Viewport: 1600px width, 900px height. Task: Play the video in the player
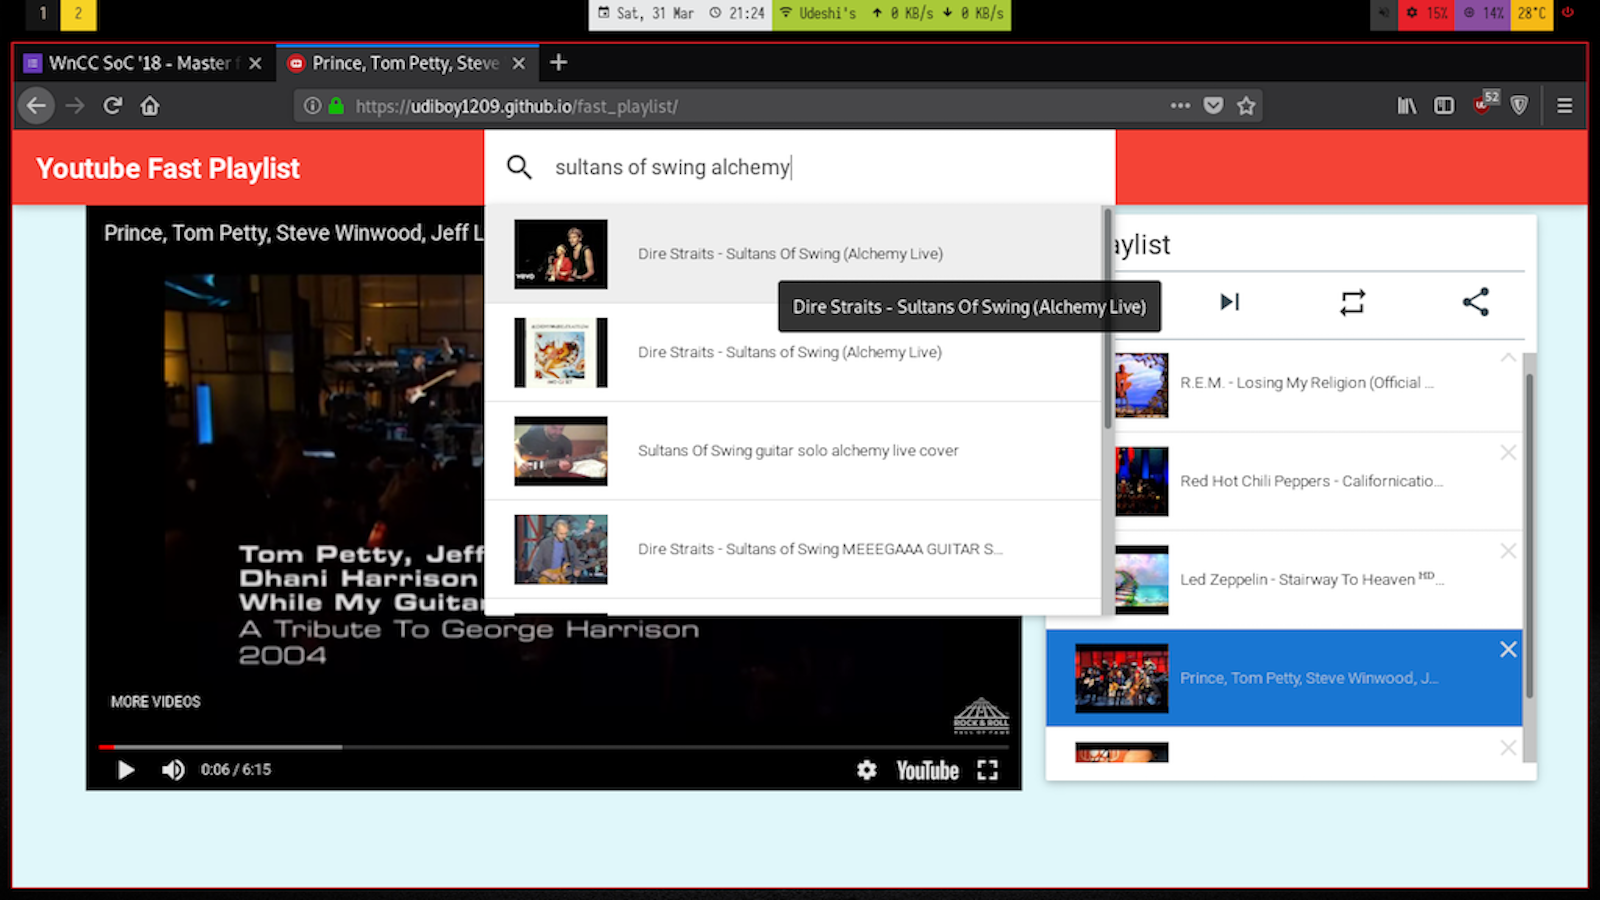point(126,770)
